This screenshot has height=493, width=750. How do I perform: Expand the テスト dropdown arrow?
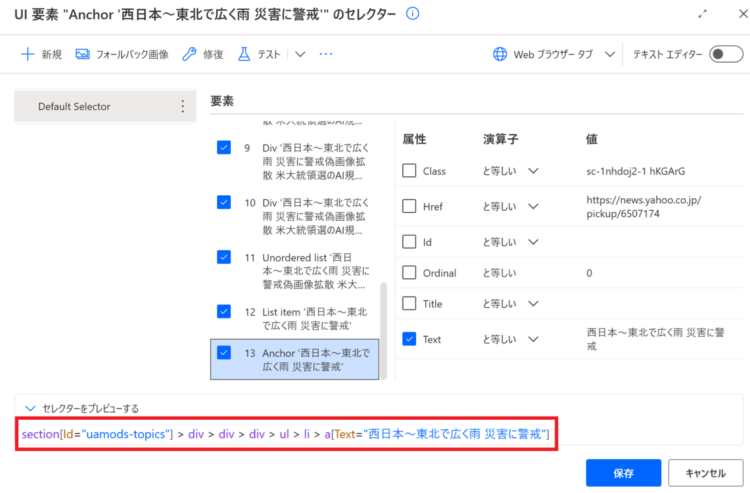300,54
